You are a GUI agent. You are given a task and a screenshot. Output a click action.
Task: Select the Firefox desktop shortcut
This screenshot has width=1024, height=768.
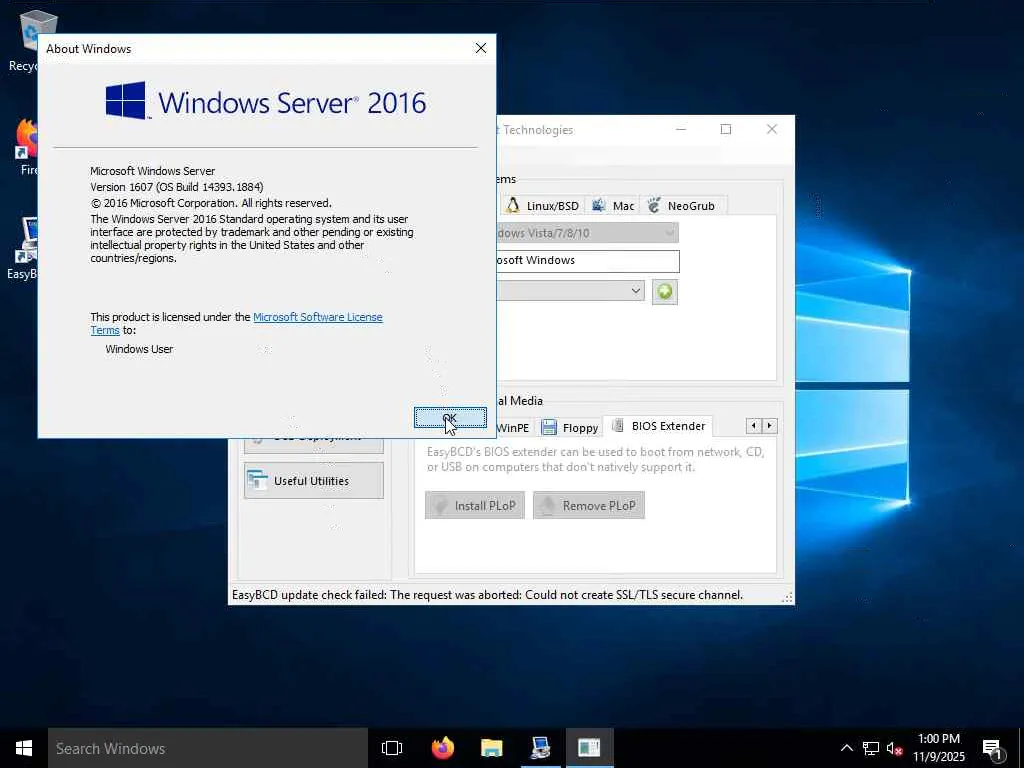(25, 147)
